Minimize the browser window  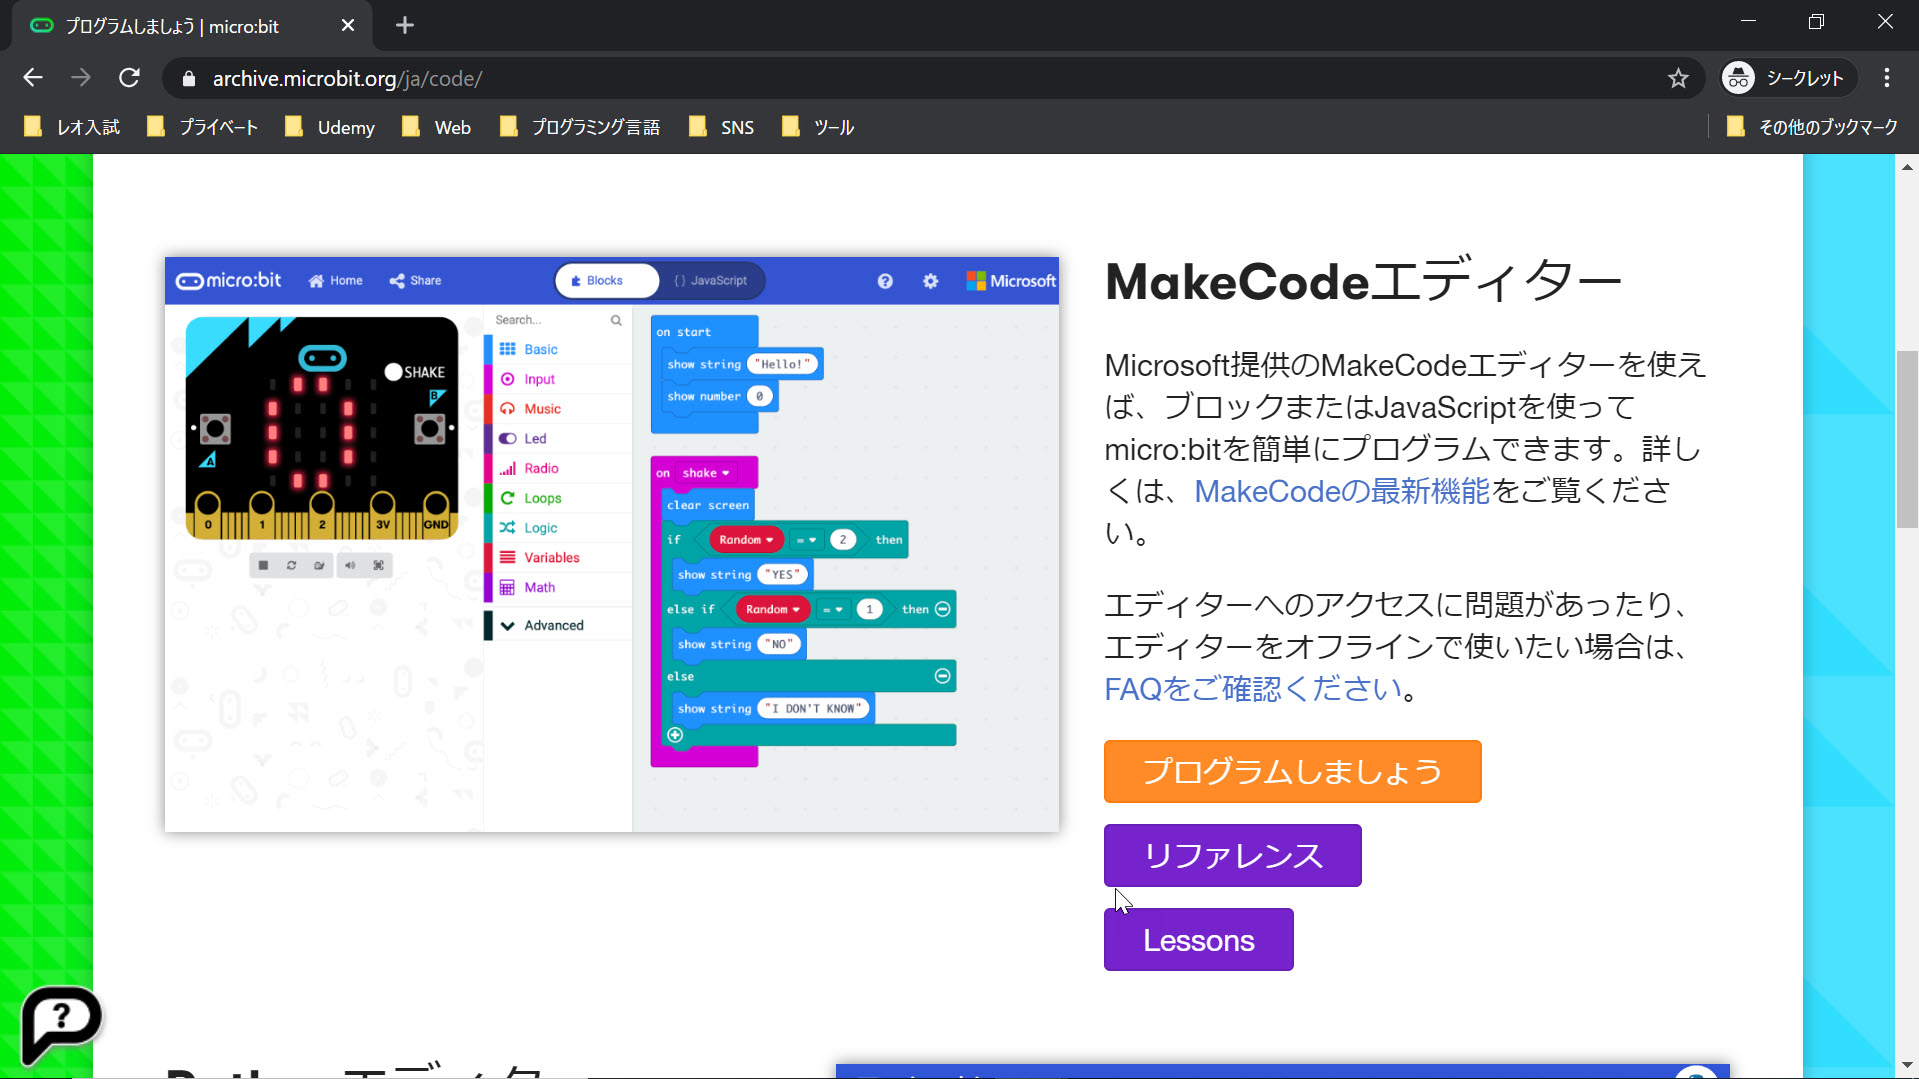1748,22
